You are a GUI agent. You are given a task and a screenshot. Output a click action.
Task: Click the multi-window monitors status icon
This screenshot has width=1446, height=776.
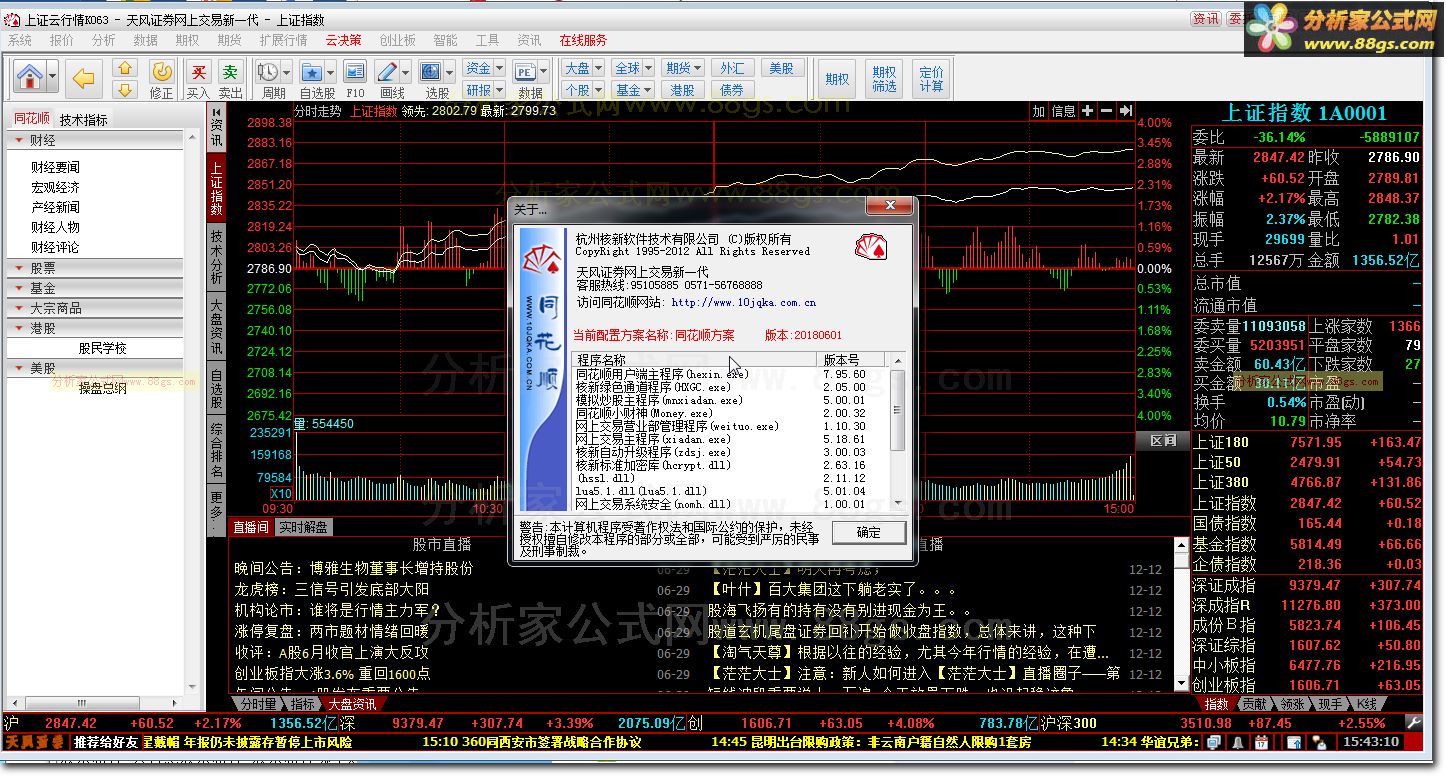pos(1213,742)
